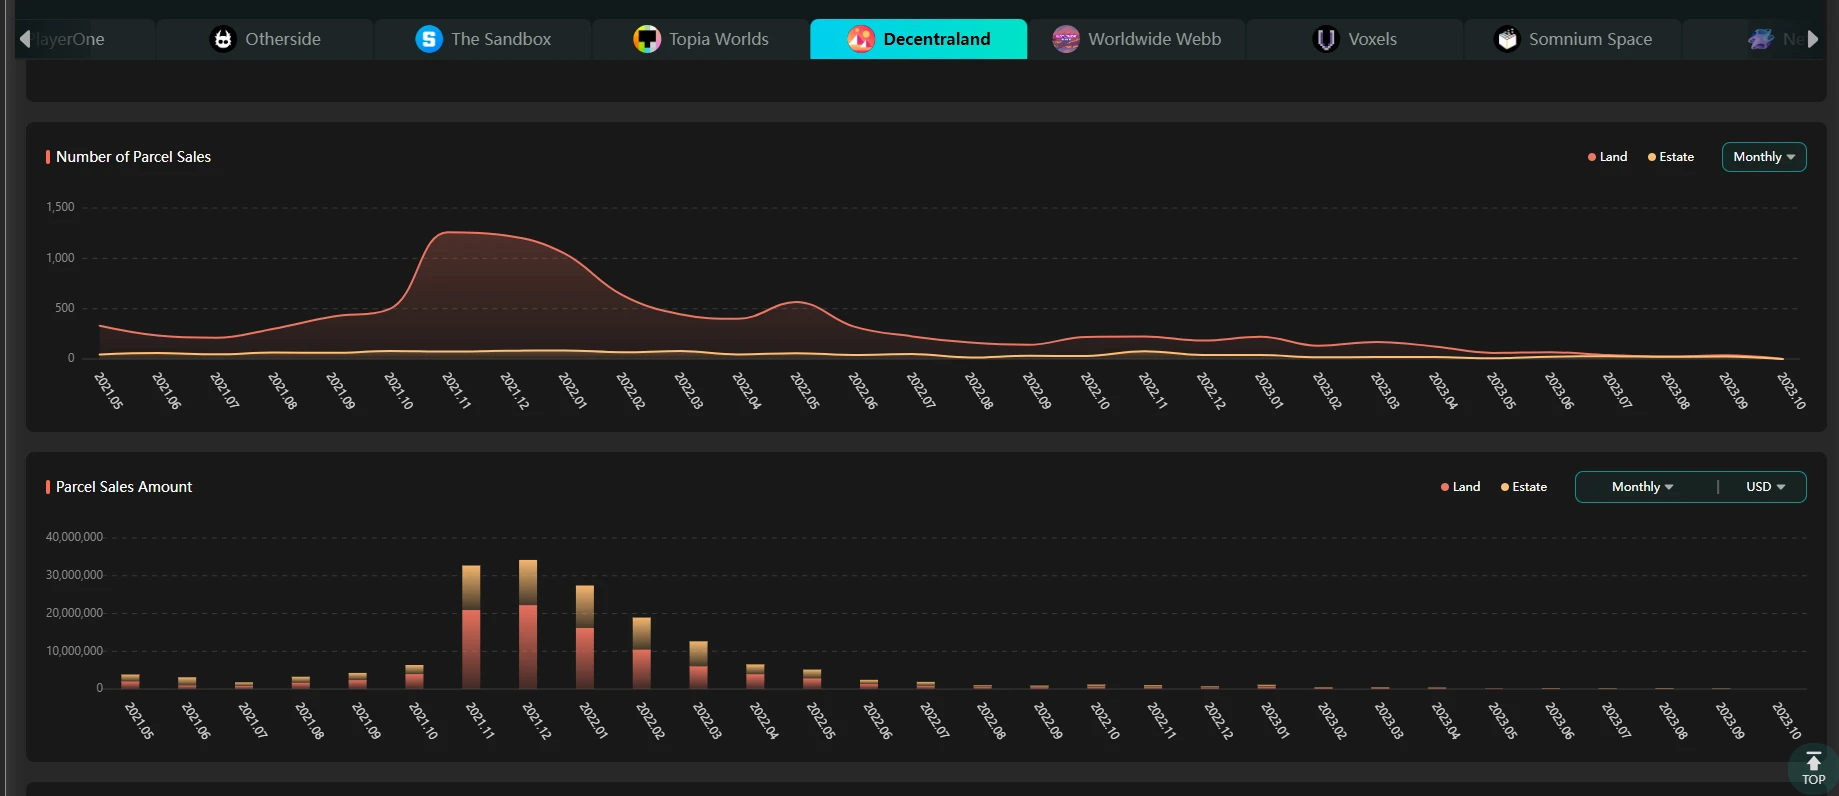Click the TOP back-to-top button
The width and height of the screenshot is (1839, 796).
1813,769
